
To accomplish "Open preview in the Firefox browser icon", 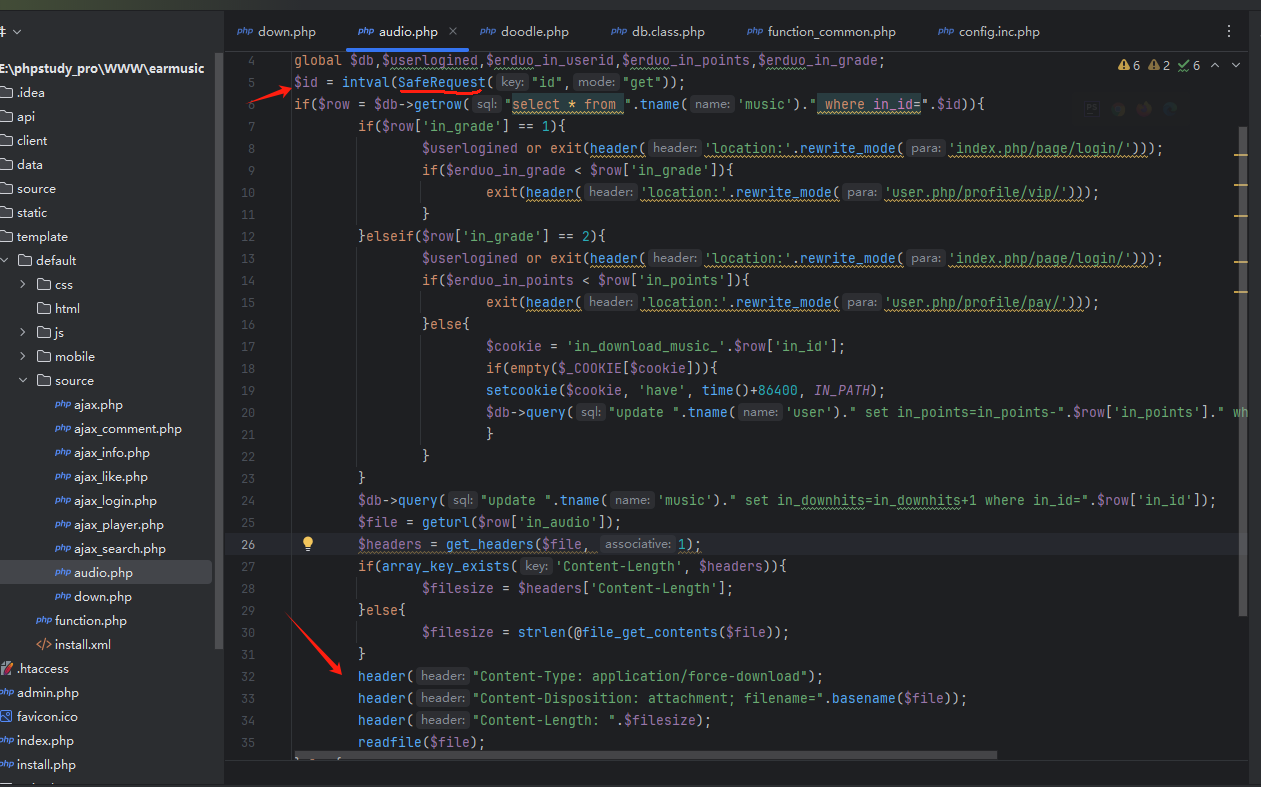I will point(1144,108).
